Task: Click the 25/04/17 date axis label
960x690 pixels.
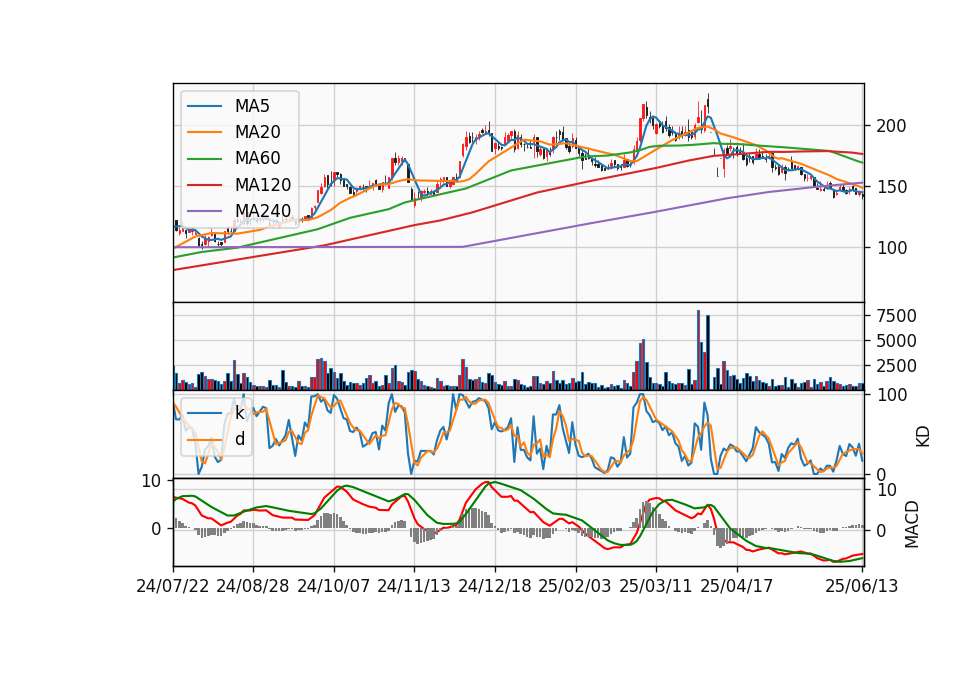Action: (x=737, y=586)
